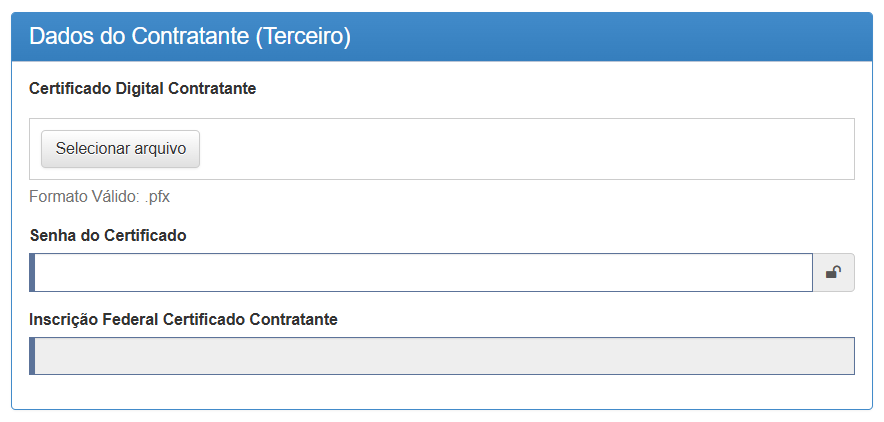Screen dimensions: 884x422
Task: Click the Formato Válido: .pfx hint text
Action: [99, 197]
